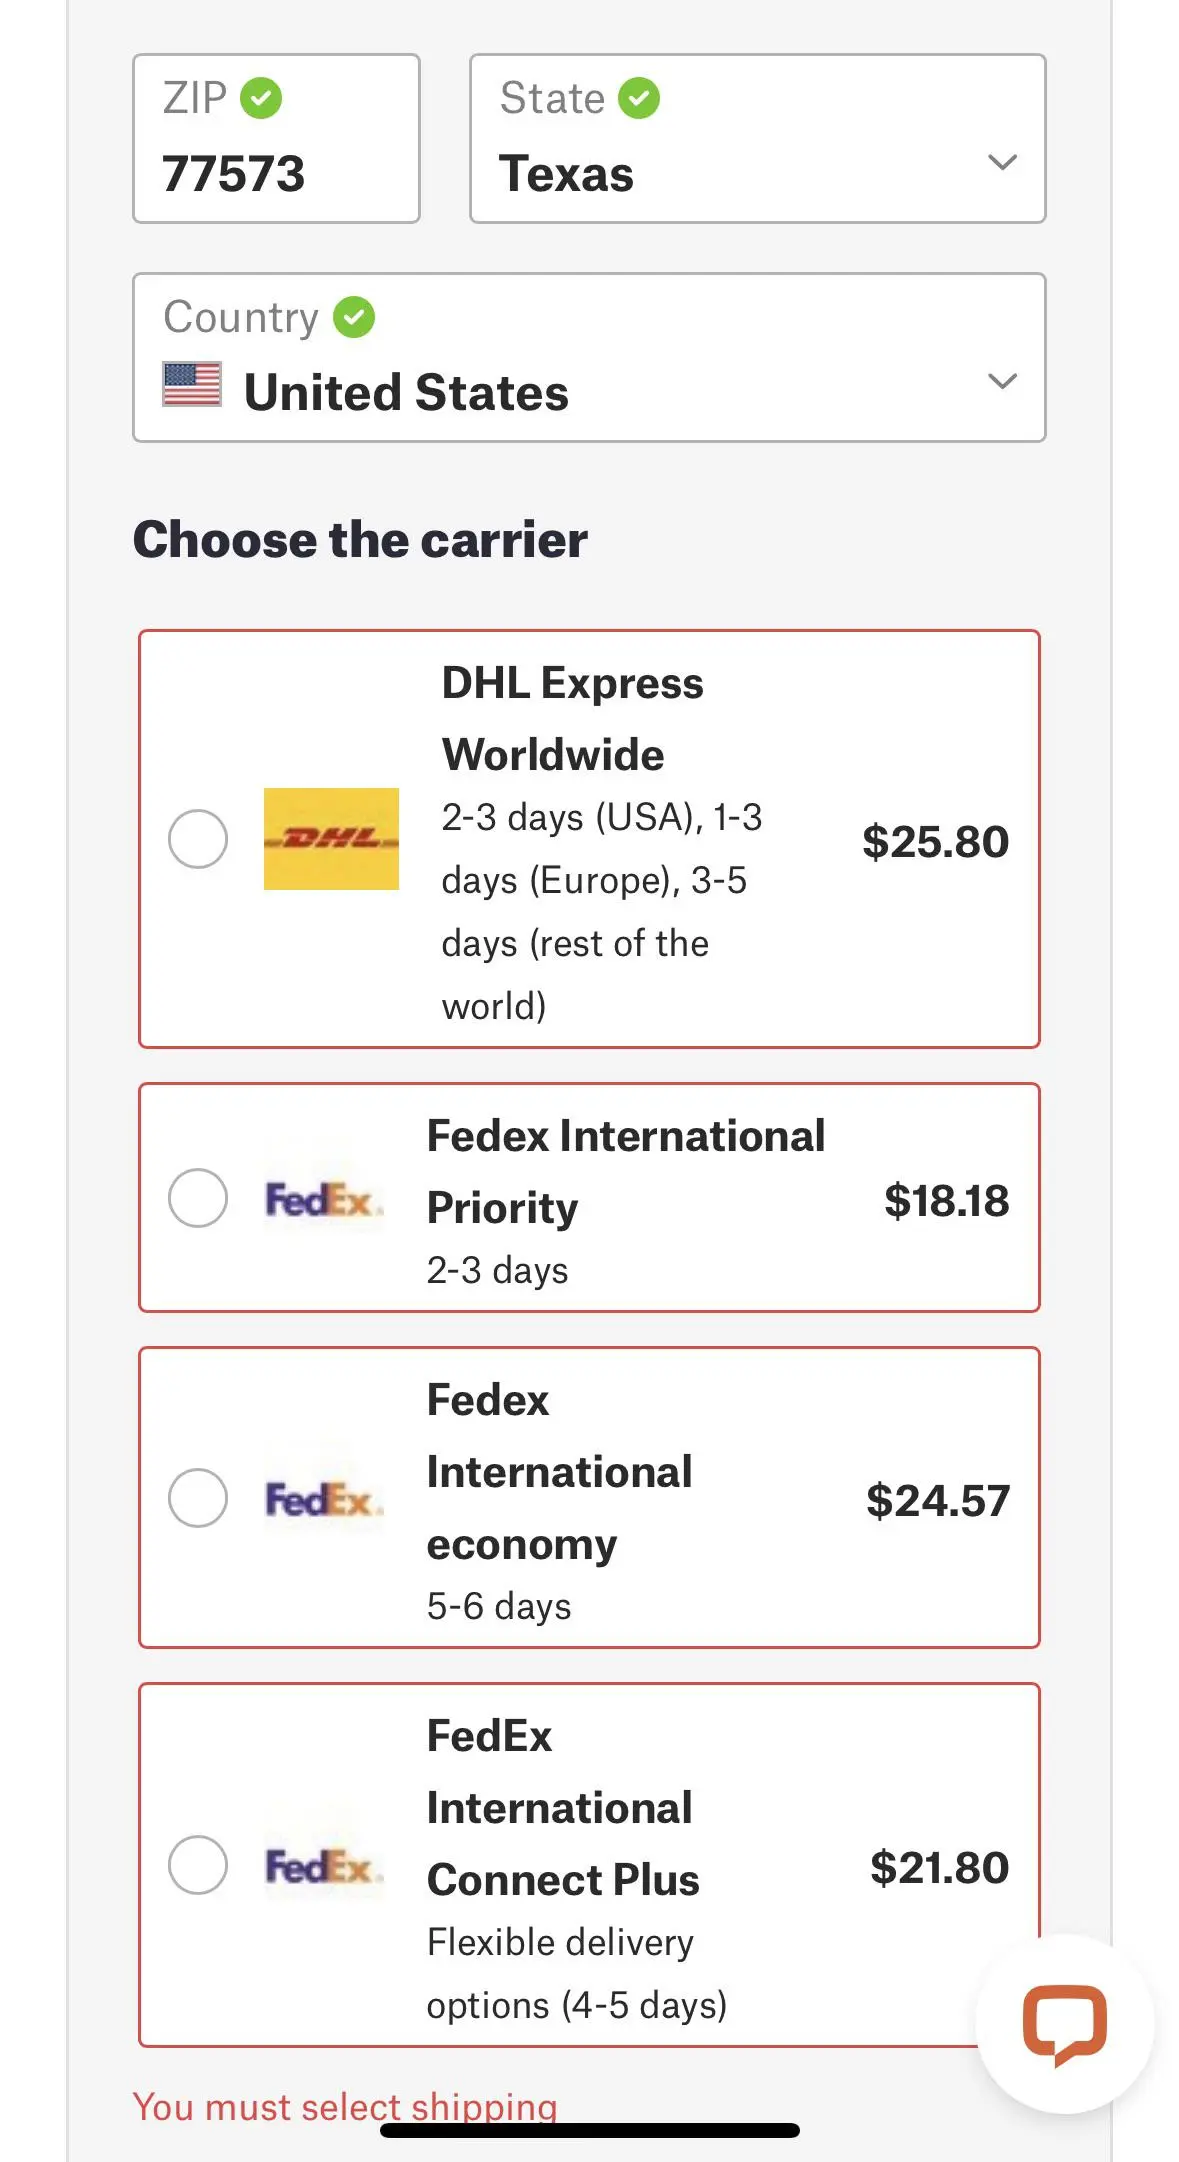
Task: Click FedEx logo for International Priority
Action: coord(322,1199)
